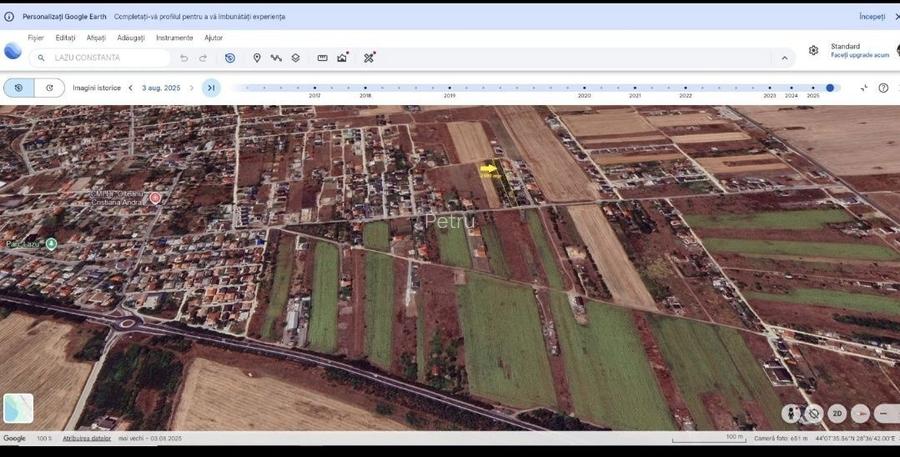
Task: Open the Fișier menu
Action: click(36, 37)
